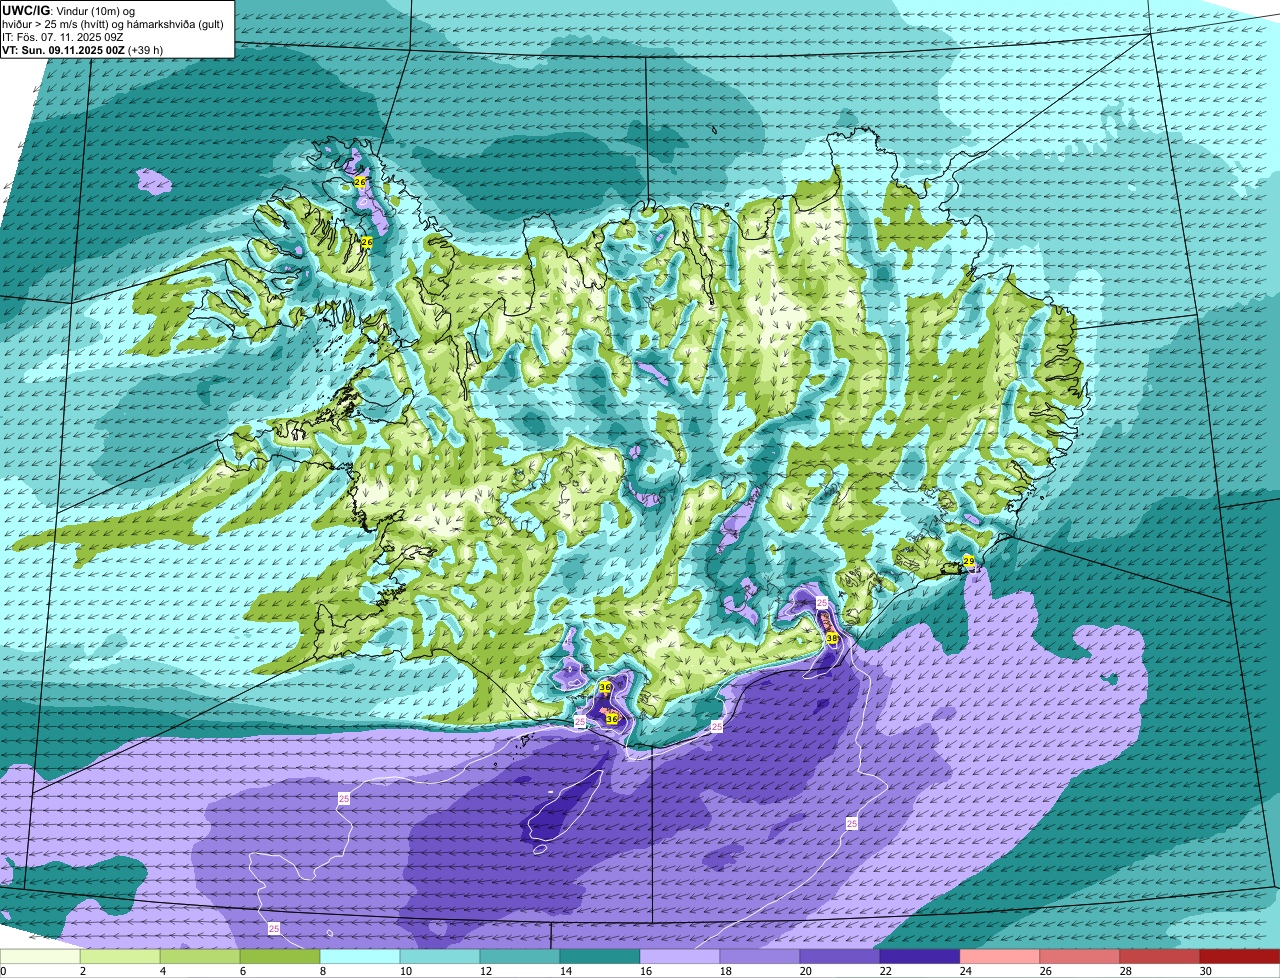Click the legend scale value "20"
Image resolution: width=1280 pixels, height=978 pixels.
tap(806, 971)
